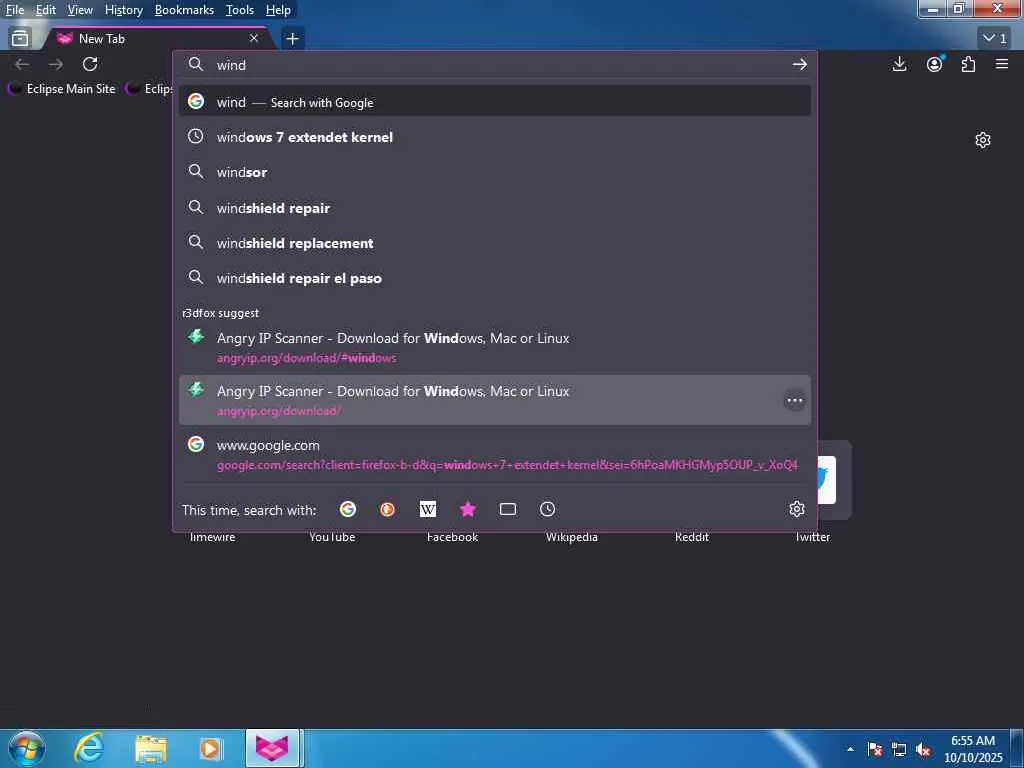
Task: Search this time with Wikipedia icon
Action: (428, 509)
